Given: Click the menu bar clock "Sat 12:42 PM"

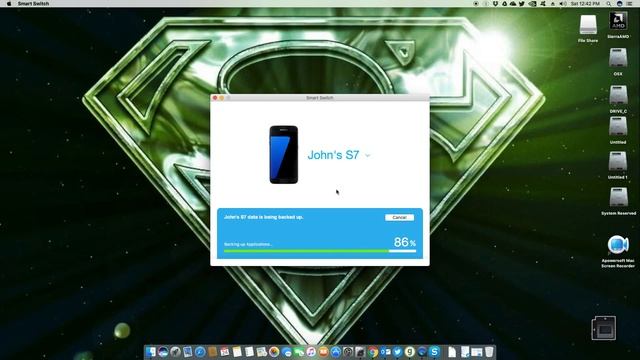Looking at the screenshot, I should (x=585, y=4).
